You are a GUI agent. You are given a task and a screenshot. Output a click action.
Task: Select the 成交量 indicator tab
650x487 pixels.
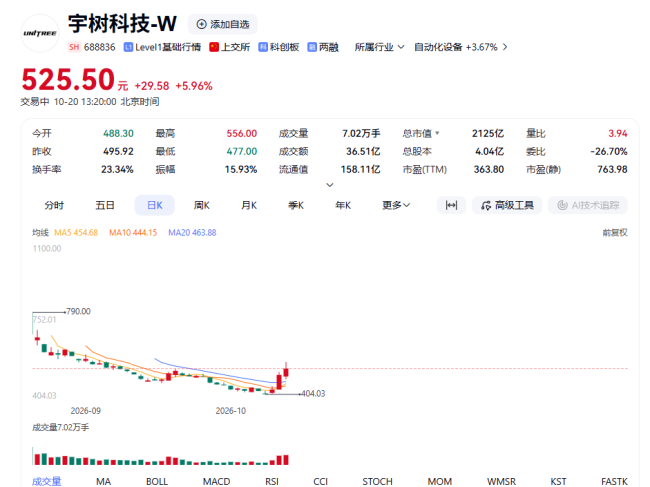pyautogui.click(x=46, y=482)
